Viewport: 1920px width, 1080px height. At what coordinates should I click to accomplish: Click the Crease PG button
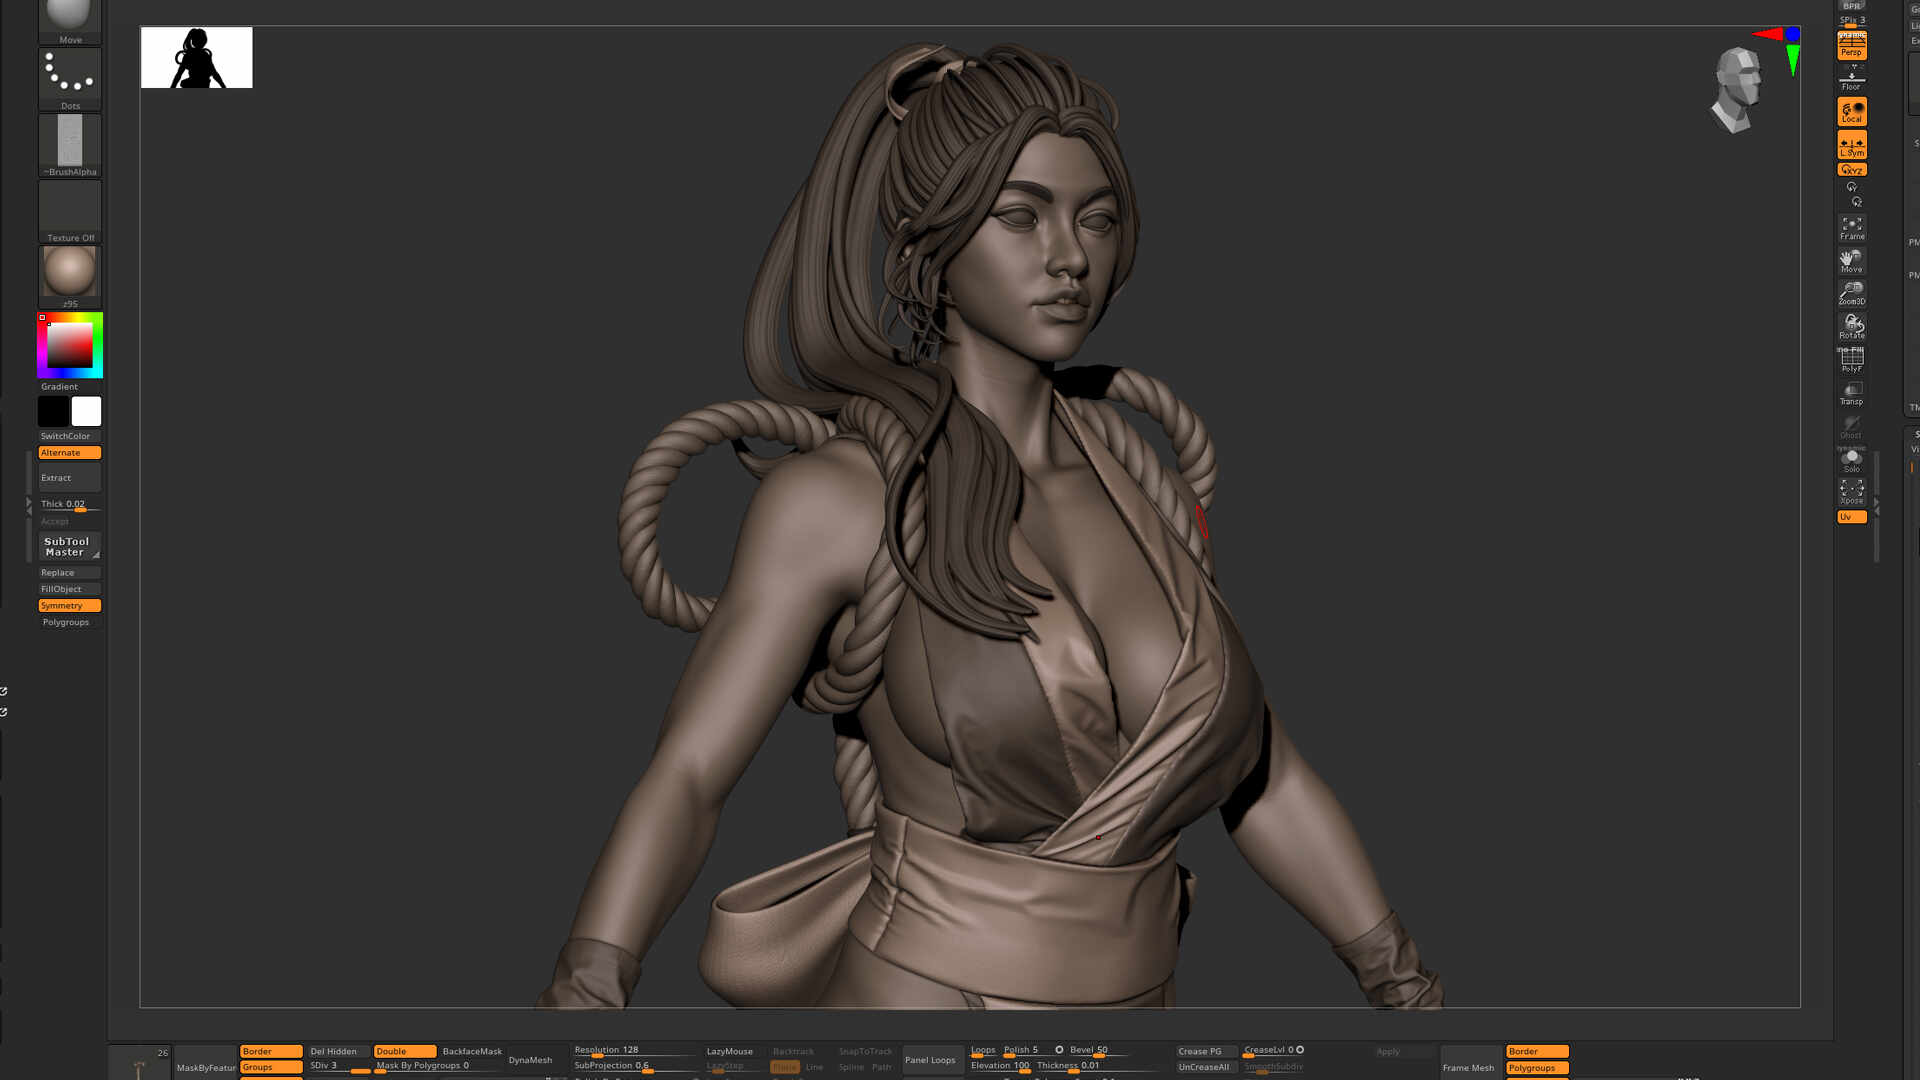click(x=1206, y=1051)
